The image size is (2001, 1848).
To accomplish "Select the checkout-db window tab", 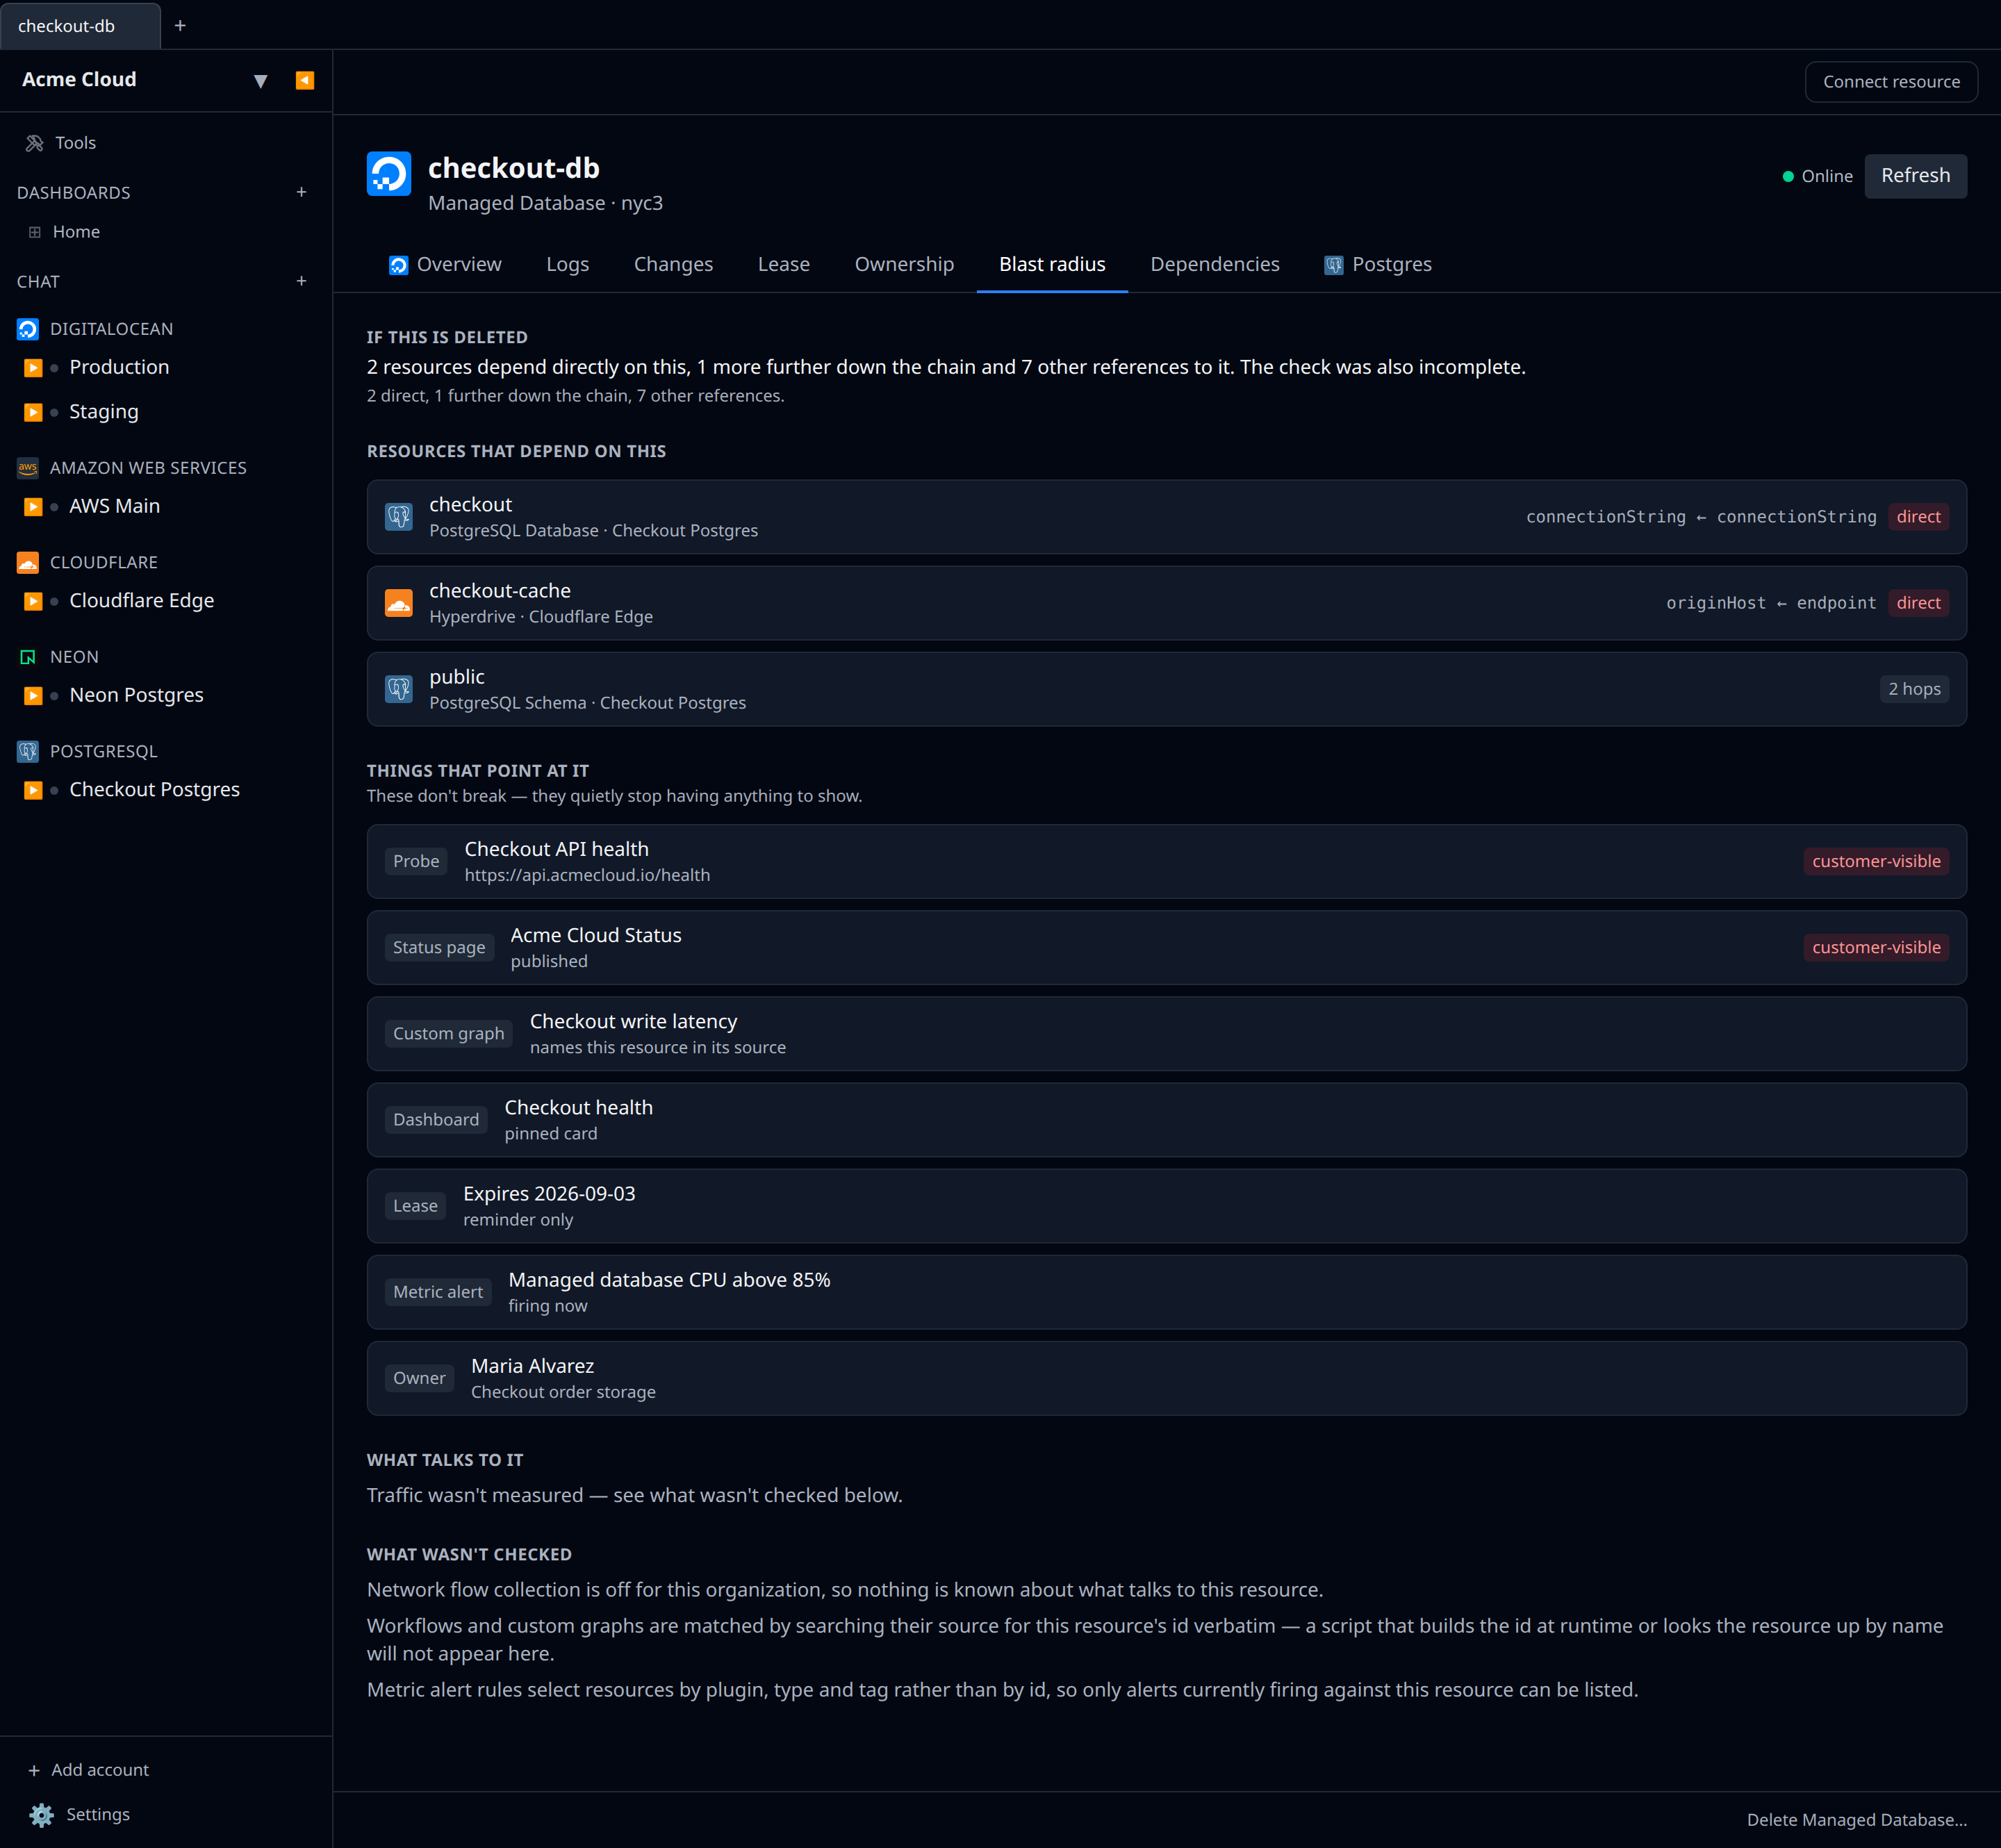I will click(79, 26).
